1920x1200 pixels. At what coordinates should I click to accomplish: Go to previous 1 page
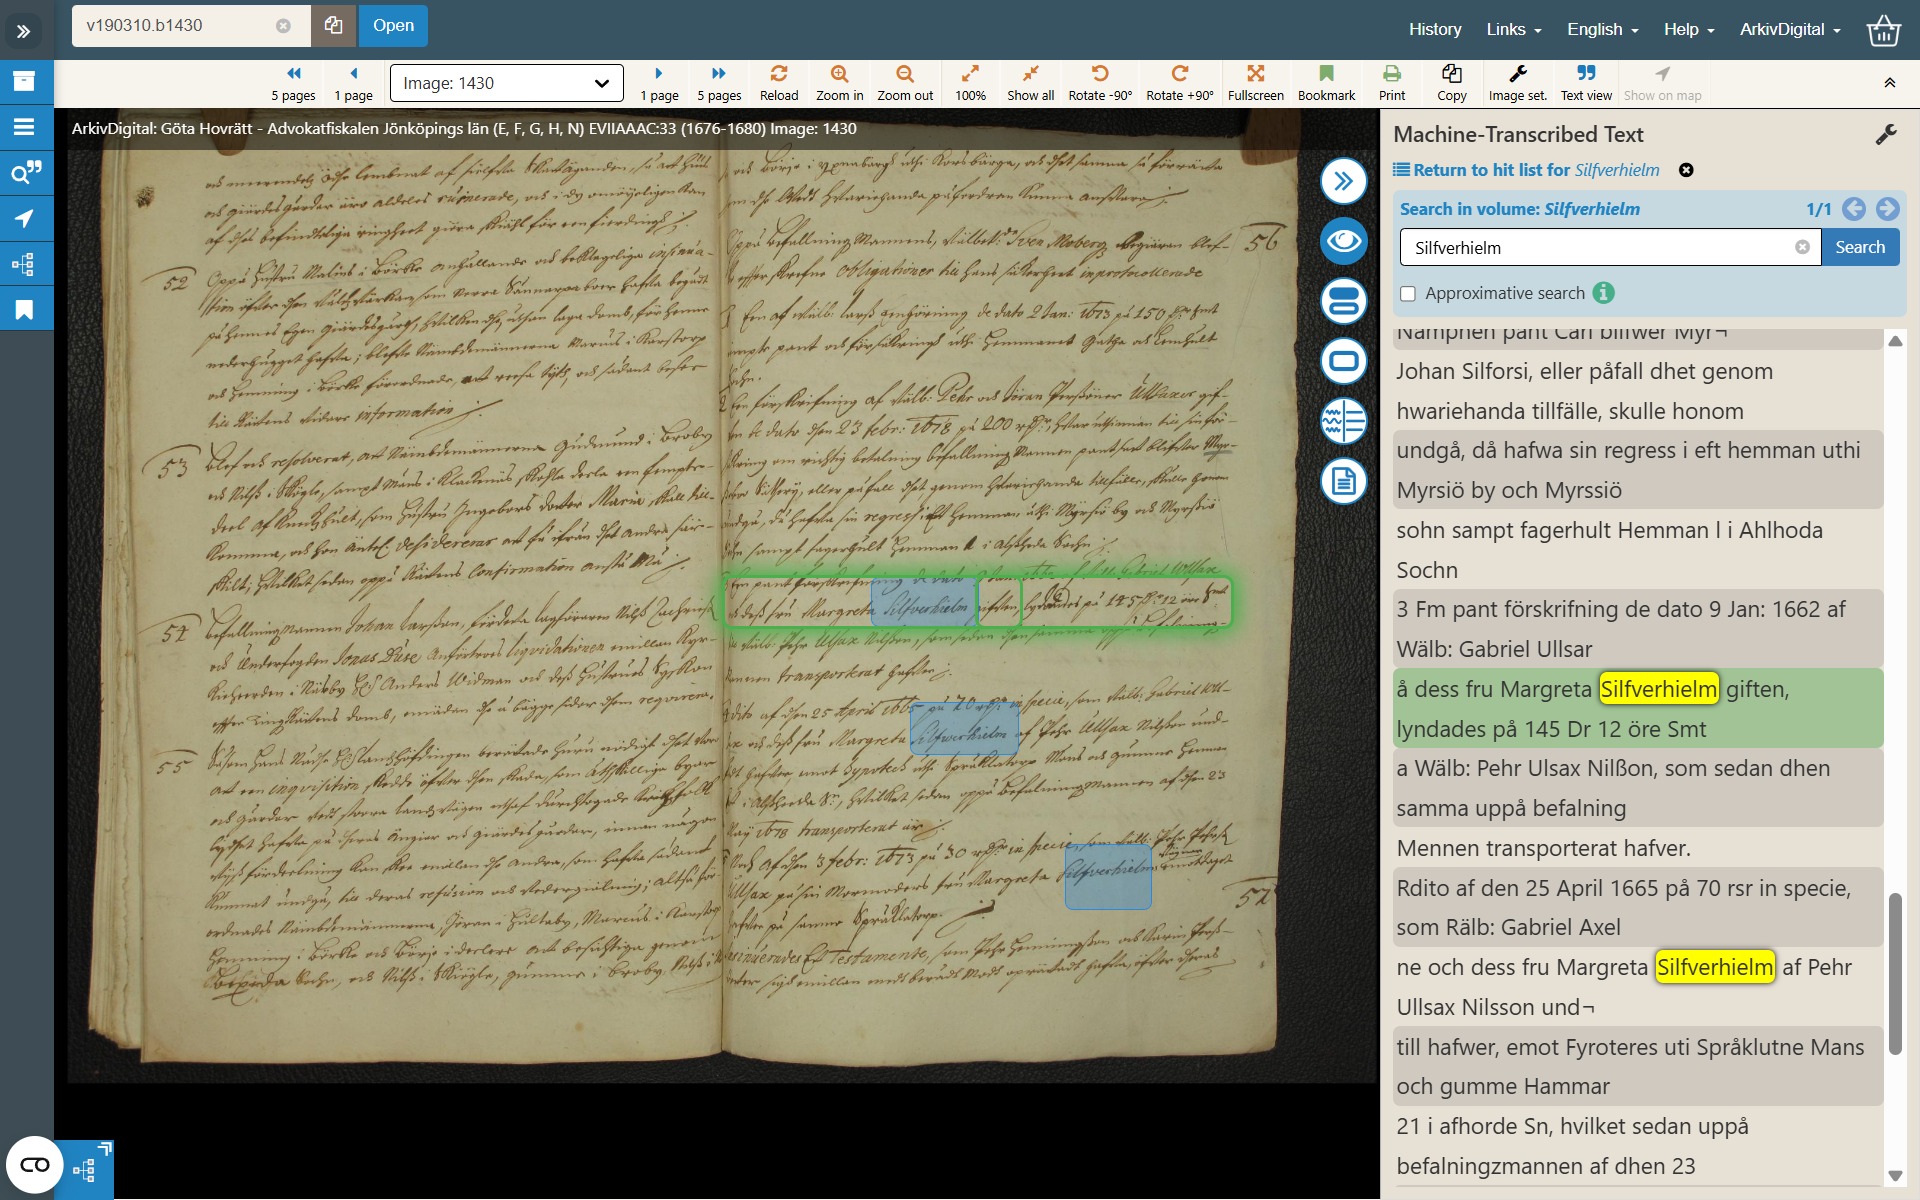[353, 83]
